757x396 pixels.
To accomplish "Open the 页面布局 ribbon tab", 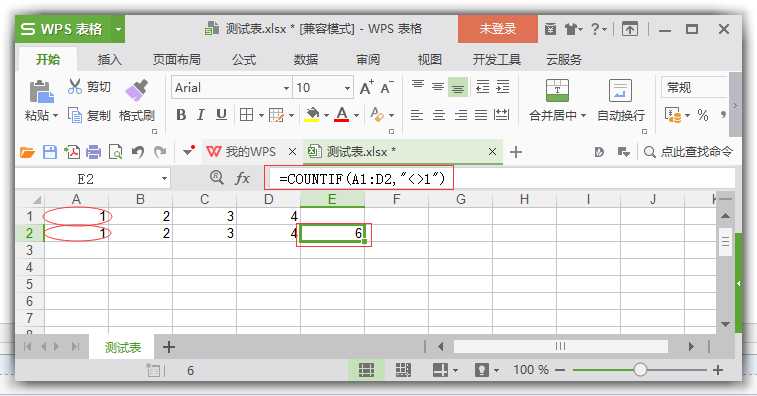I will click(177, 59).
